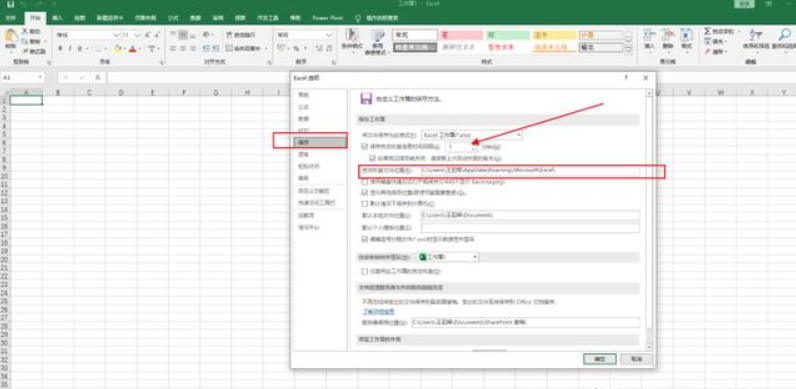Viewport: 796px width, 389px height.
Task: Open the AutoRecover exceptions workbook dropdown
Action: pos(449,257)
